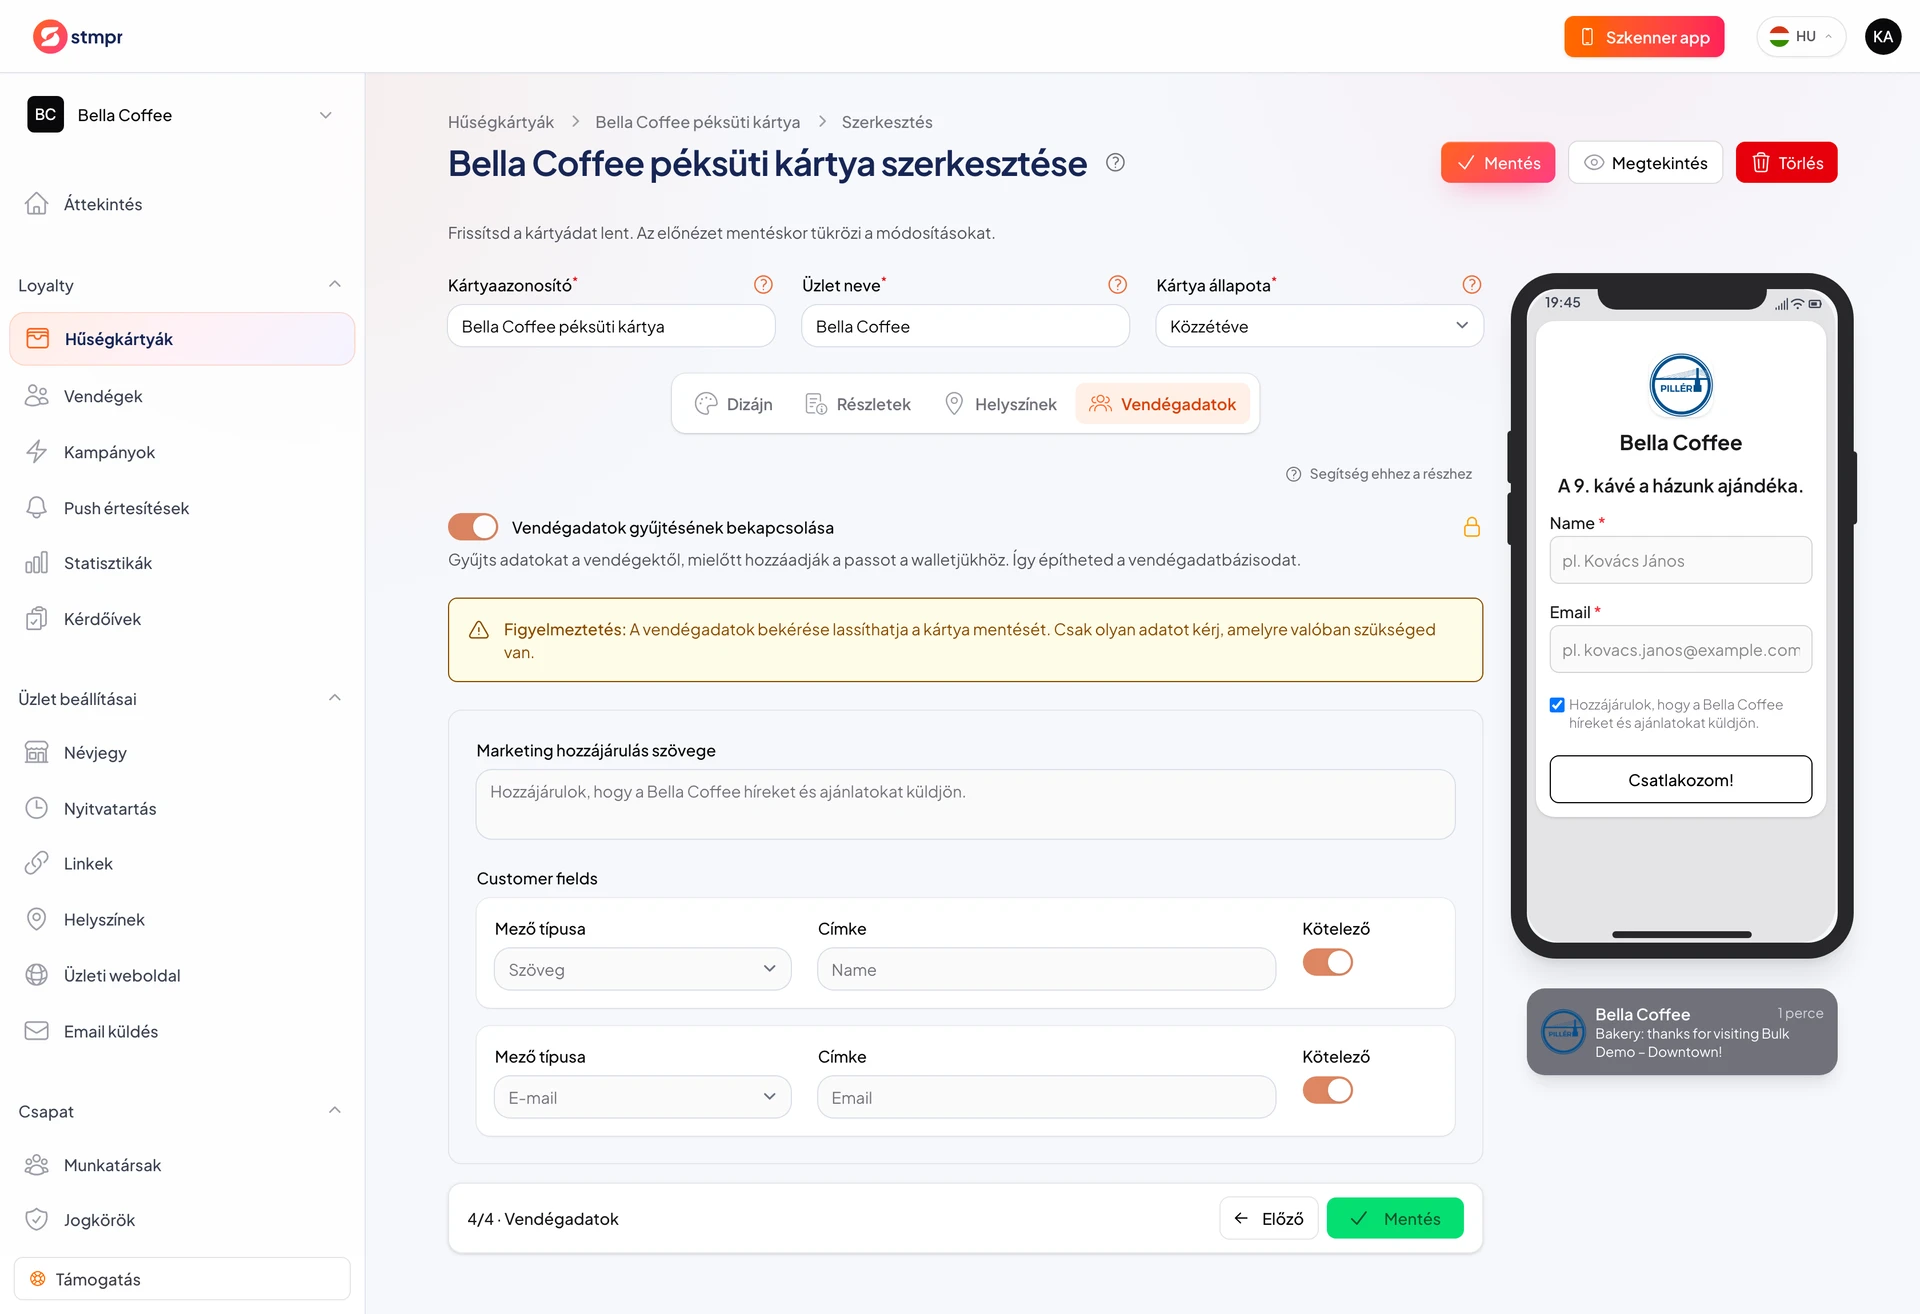Toggle Kötelező switch for Name field

point(1328,962)
